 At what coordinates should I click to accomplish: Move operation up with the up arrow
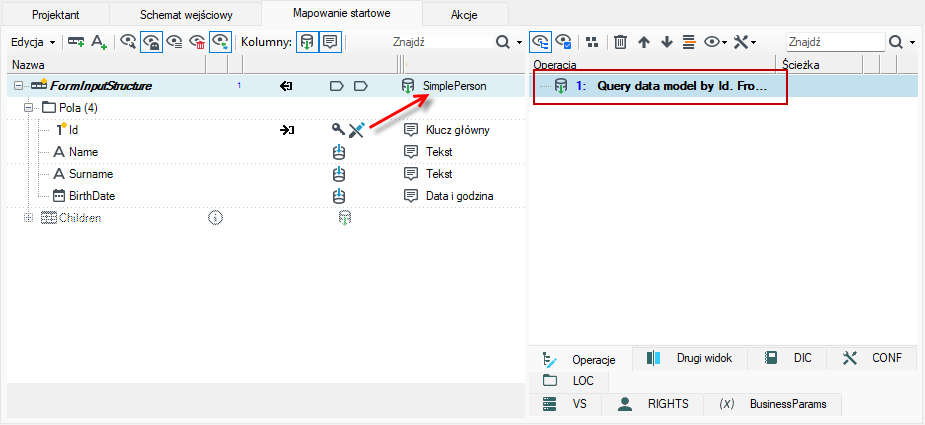click(x=644, y=42)
